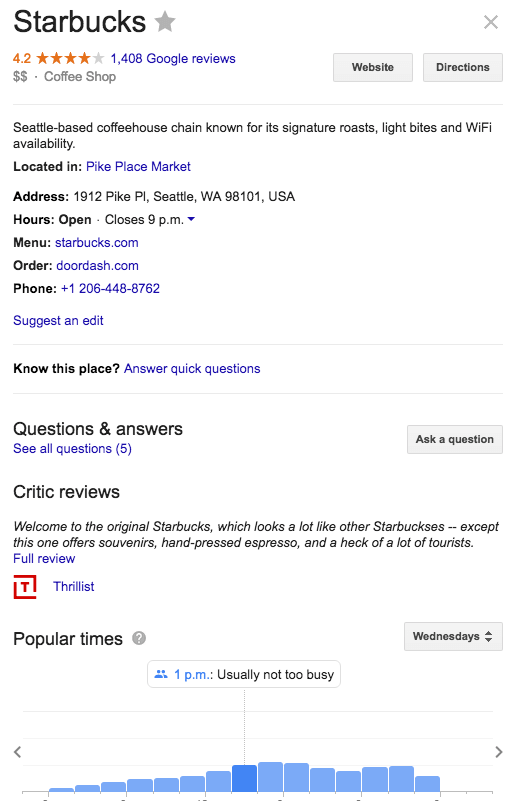
Task: See all questions (5)
Action: (x=73, y=449)
